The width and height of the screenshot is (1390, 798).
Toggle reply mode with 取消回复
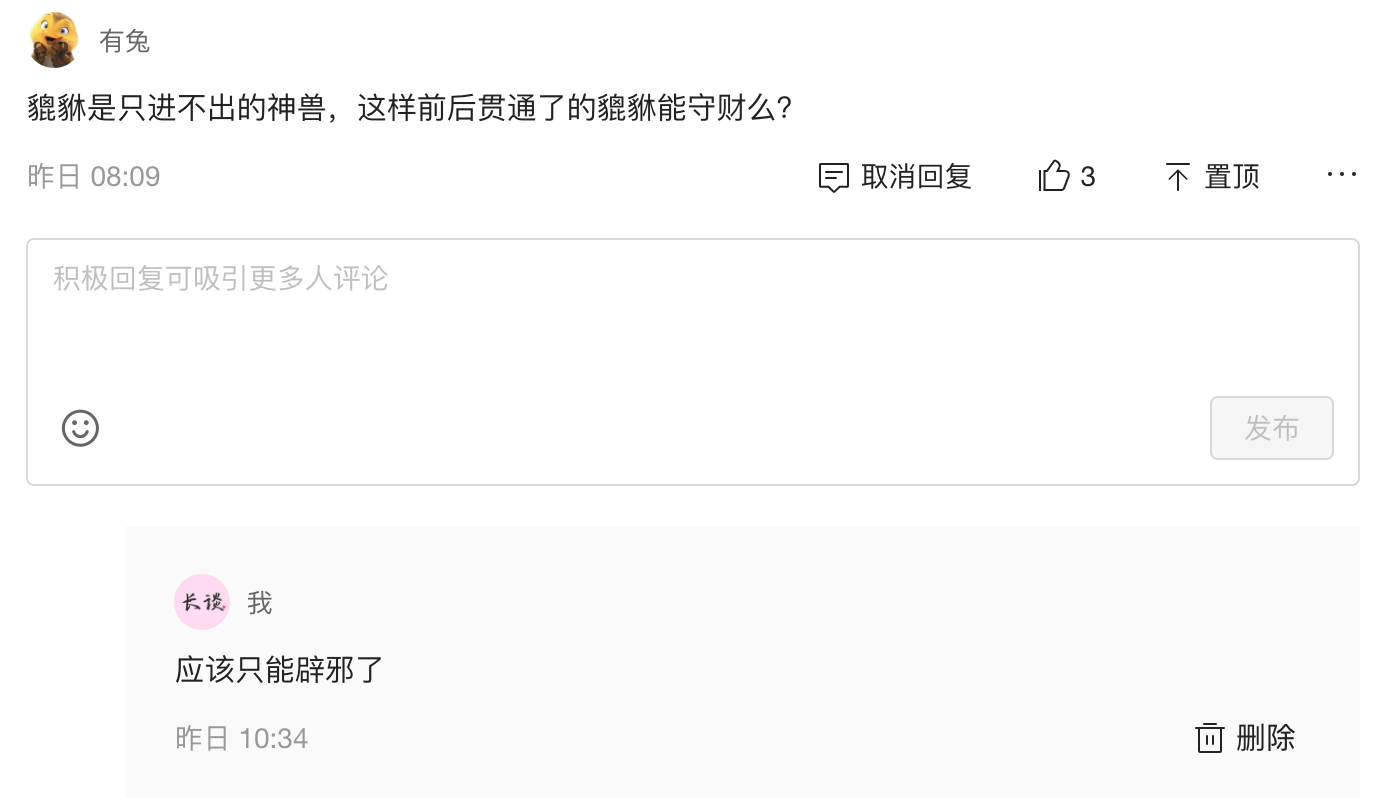click(x=893, y=176)
